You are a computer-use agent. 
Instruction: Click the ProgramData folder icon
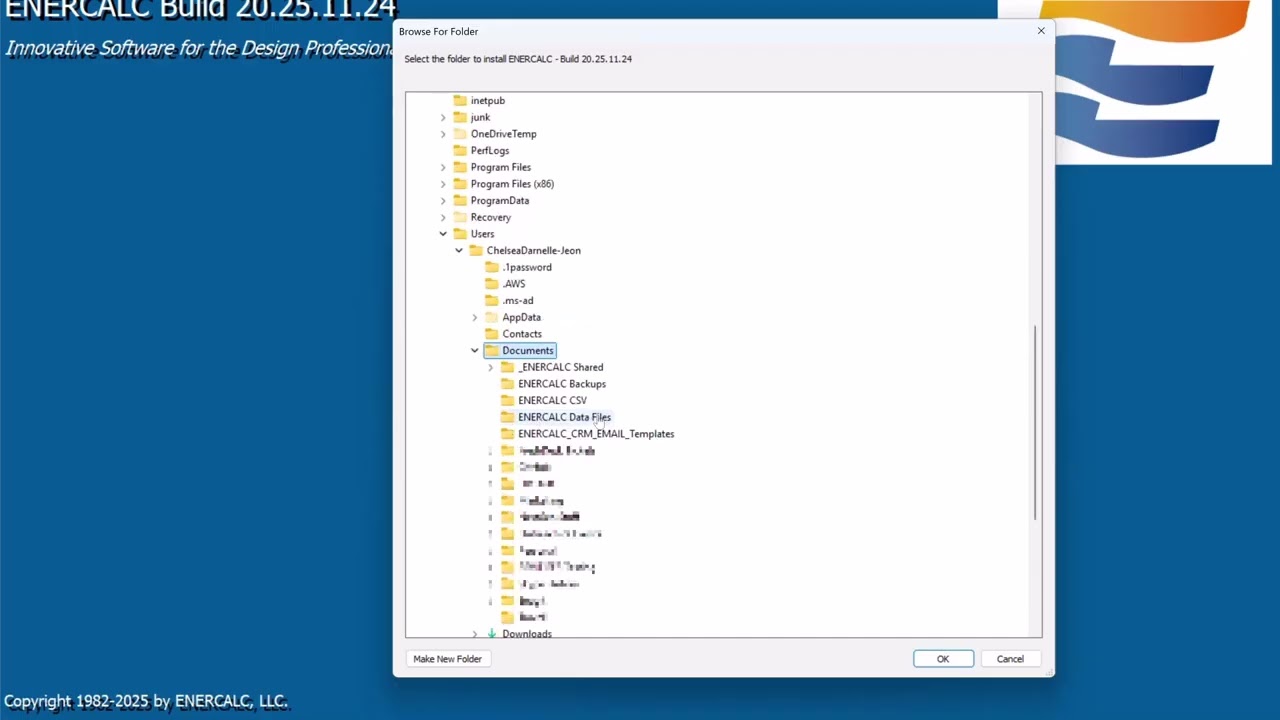point(460,200)
